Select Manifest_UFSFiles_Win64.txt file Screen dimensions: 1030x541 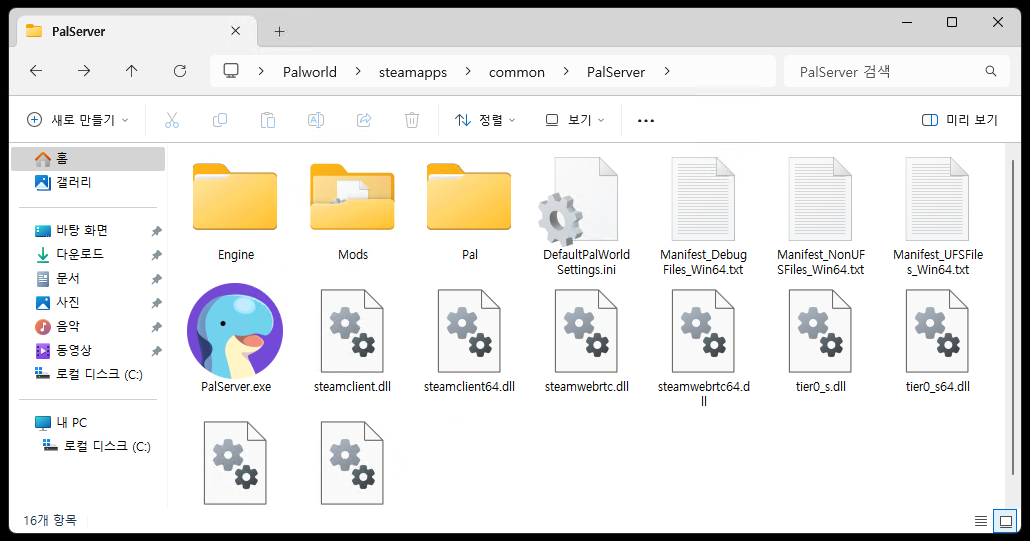937,217
